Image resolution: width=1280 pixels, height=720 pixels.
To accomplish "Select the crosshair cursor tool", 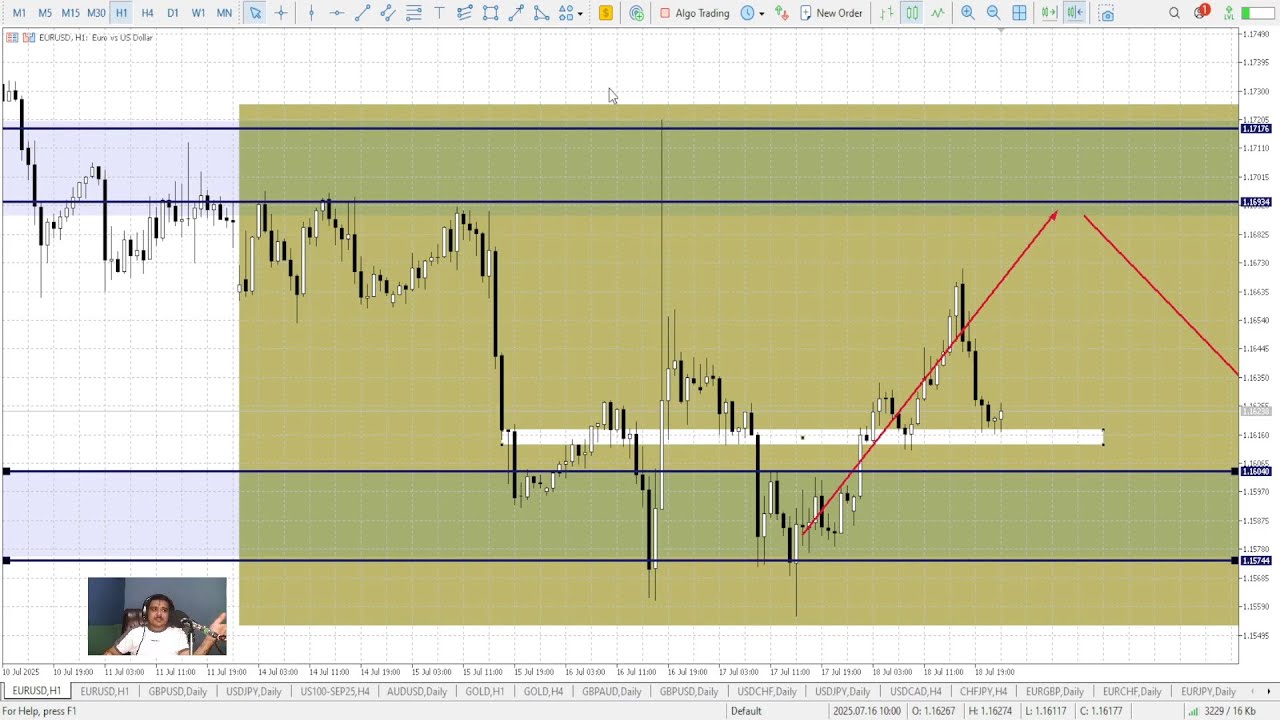I will (x=281, y=13).
